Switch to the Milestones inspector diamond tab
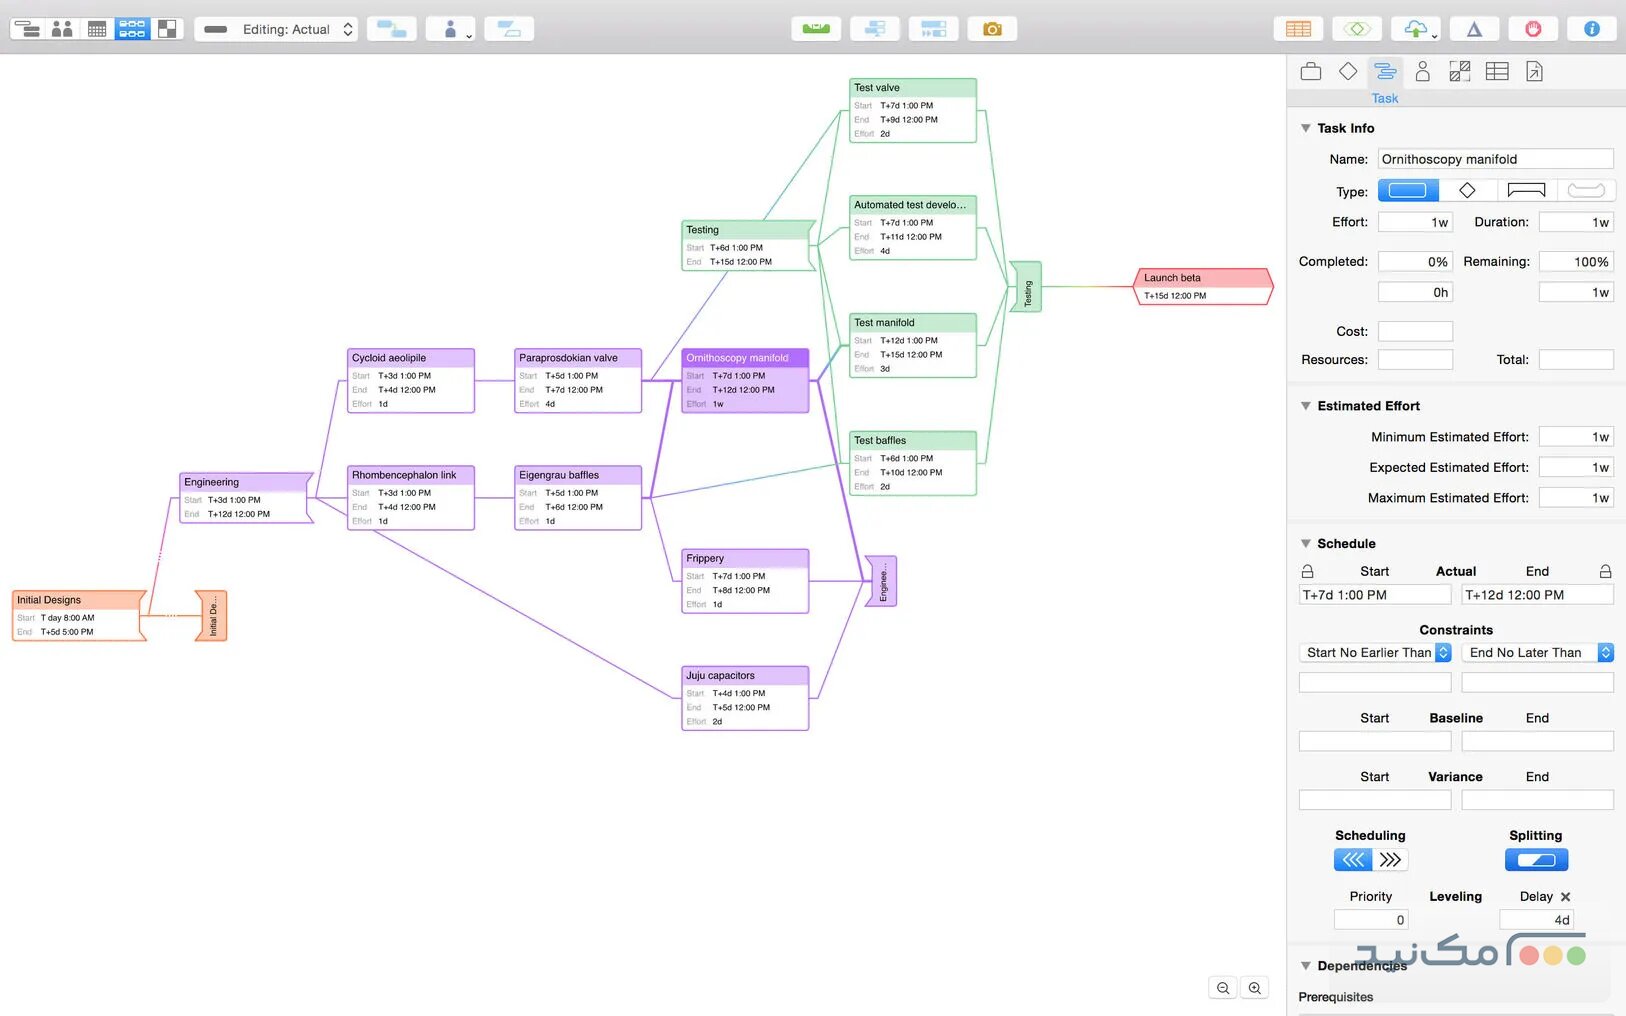1626x1016 pixels. (1348, 72)
